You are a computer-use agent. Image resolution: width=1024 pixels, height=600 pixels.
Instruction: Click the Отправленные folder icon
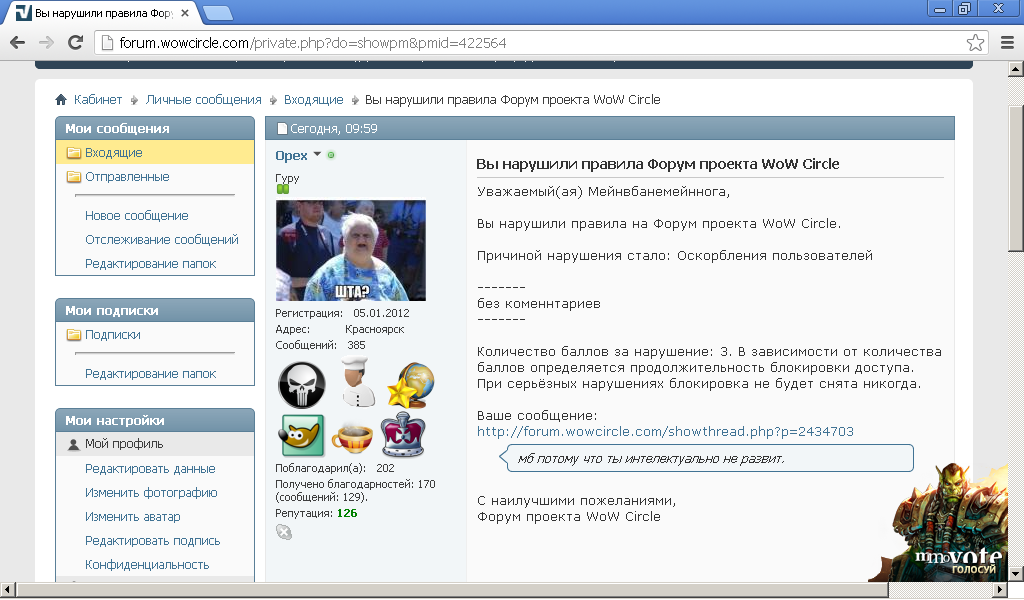(x=73, y=177)
